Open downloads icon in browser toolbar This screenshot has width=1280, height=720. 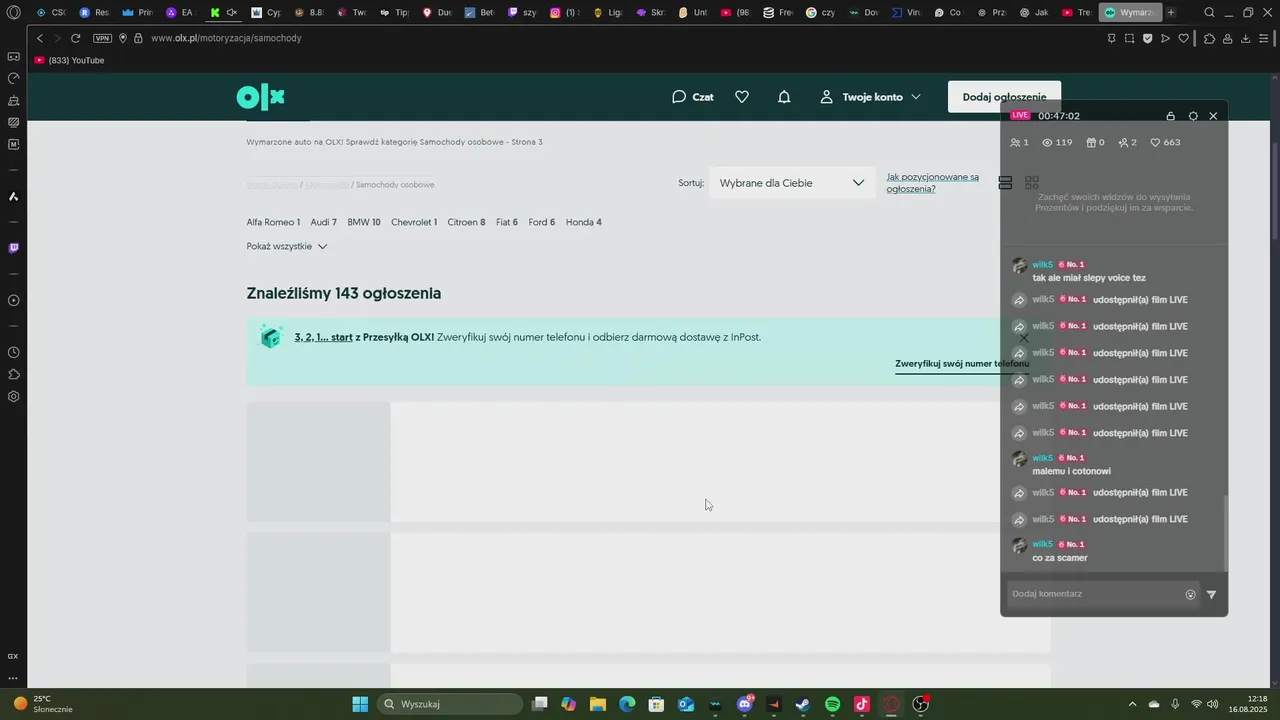tap(1245, 38)
